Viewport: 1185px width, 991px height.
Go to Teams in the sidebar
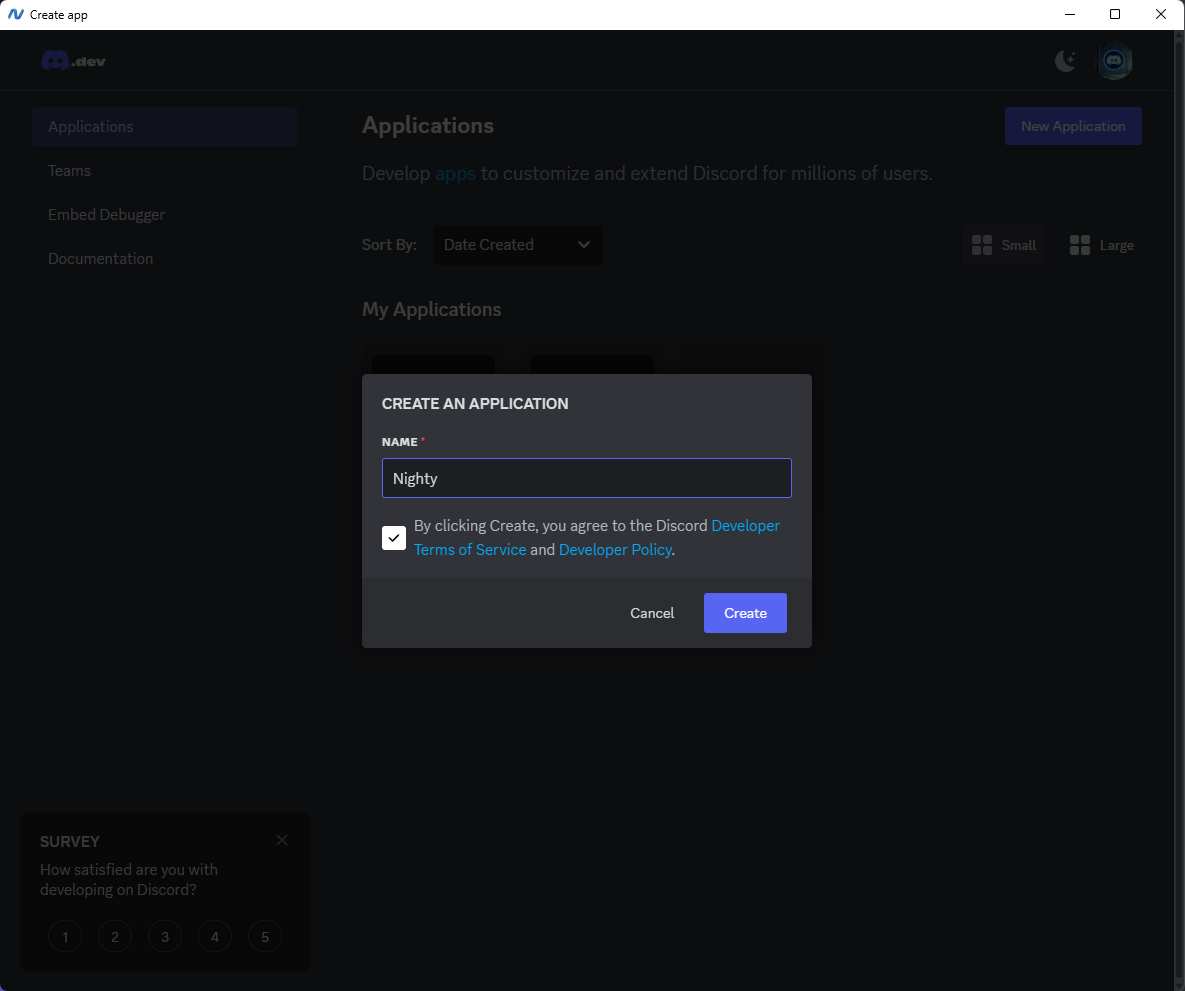[x=70, y=171]
